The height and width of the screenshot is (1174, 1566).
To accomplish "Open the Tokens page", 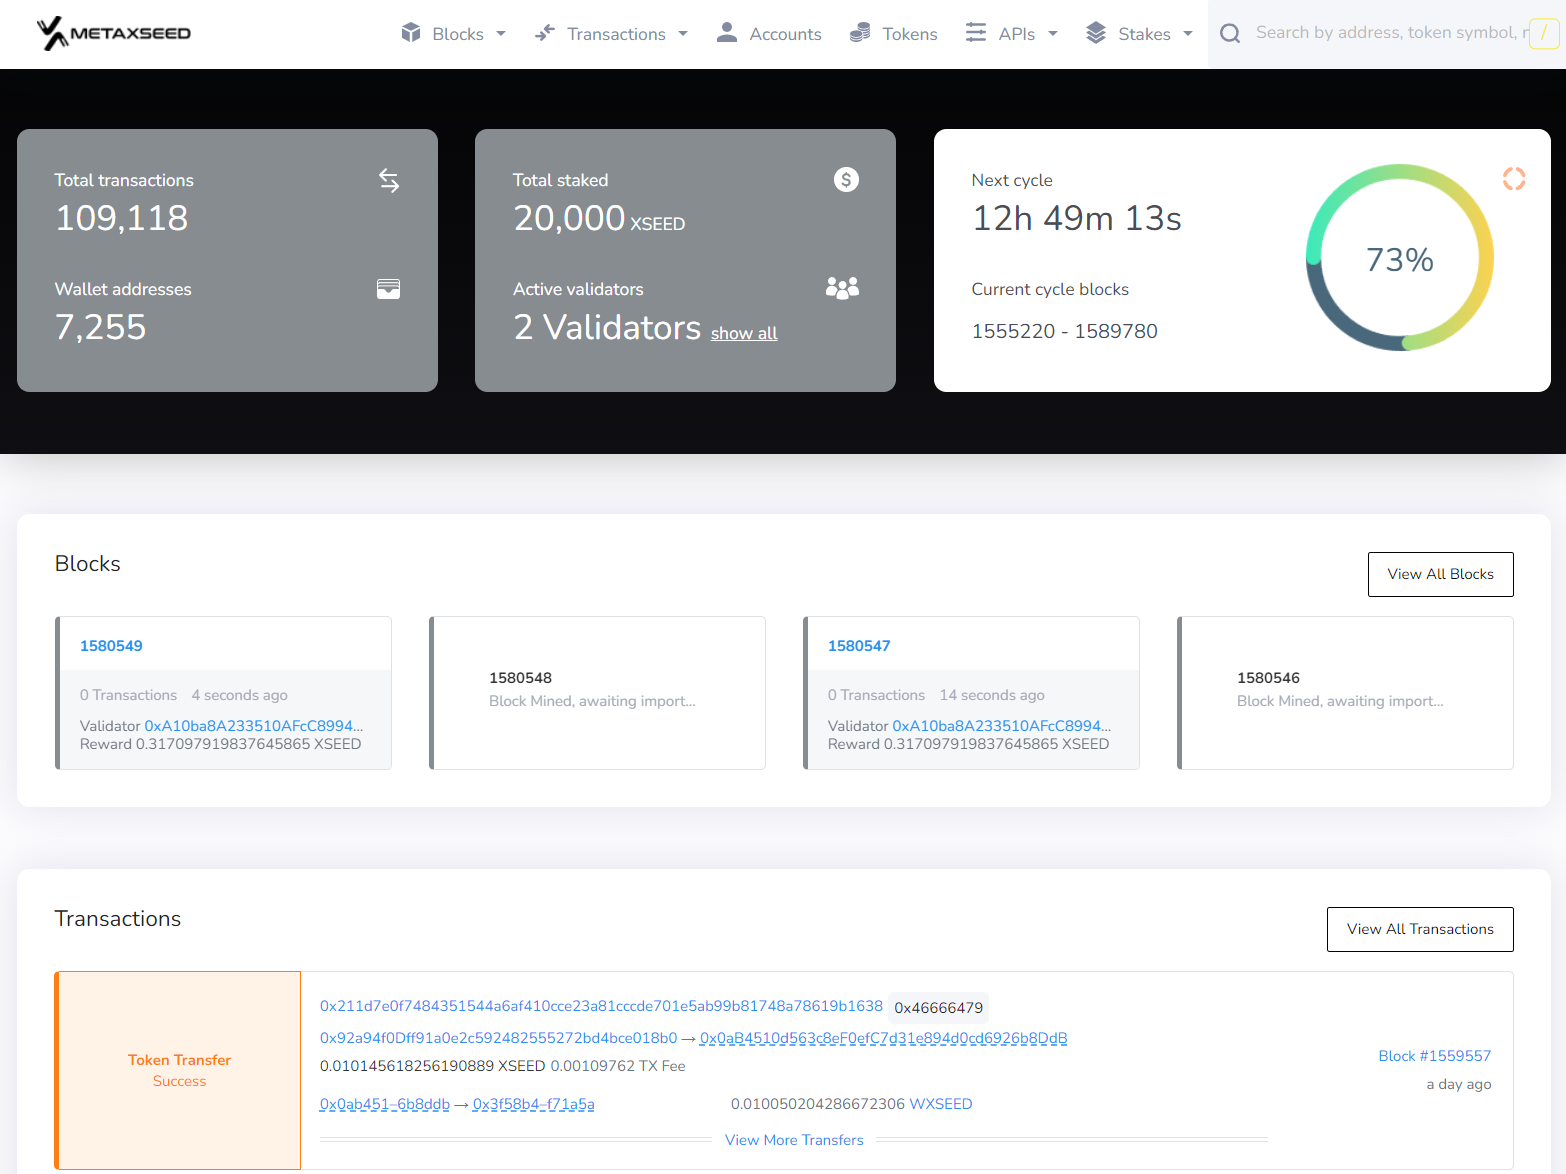I will click(x=909, y=34).
